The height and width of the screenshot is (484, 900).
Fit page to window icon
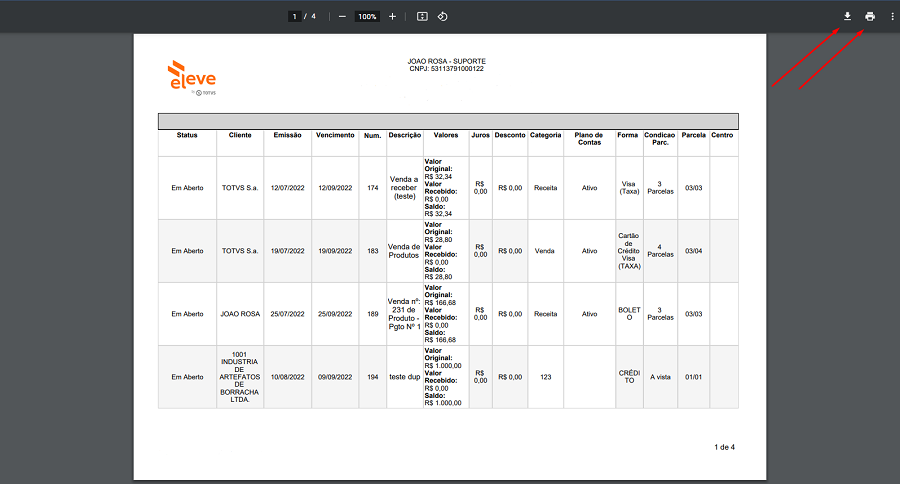[x=422, y=17]
